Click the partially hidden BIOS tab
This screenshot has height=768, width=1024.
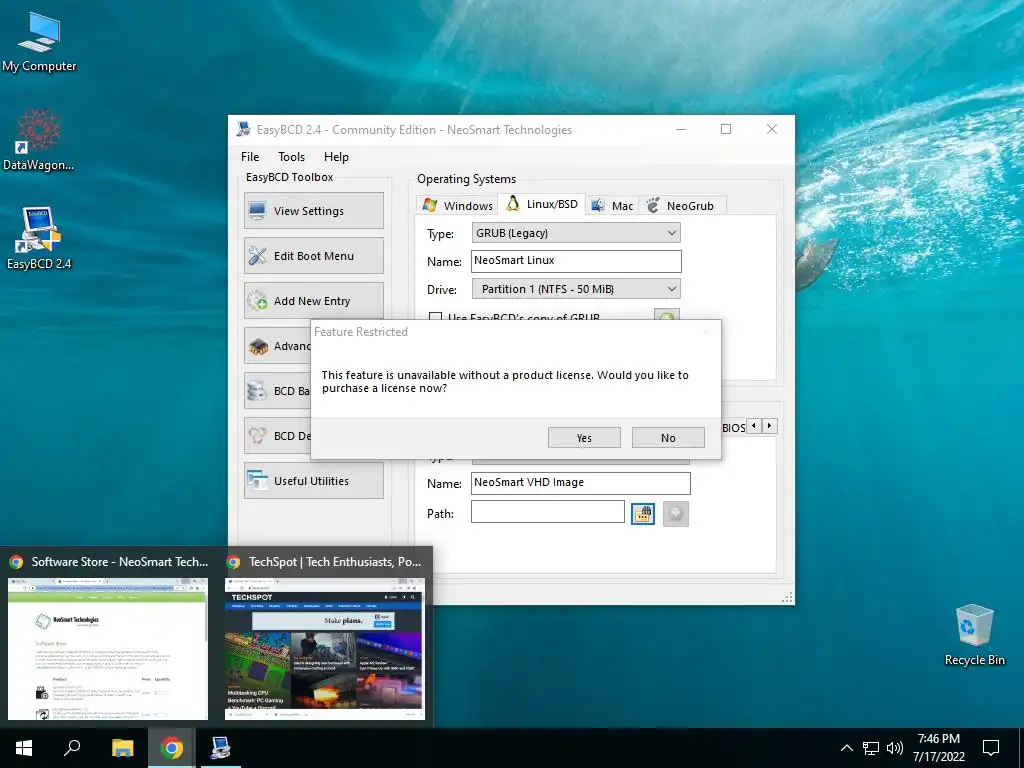tap(733, 427)
